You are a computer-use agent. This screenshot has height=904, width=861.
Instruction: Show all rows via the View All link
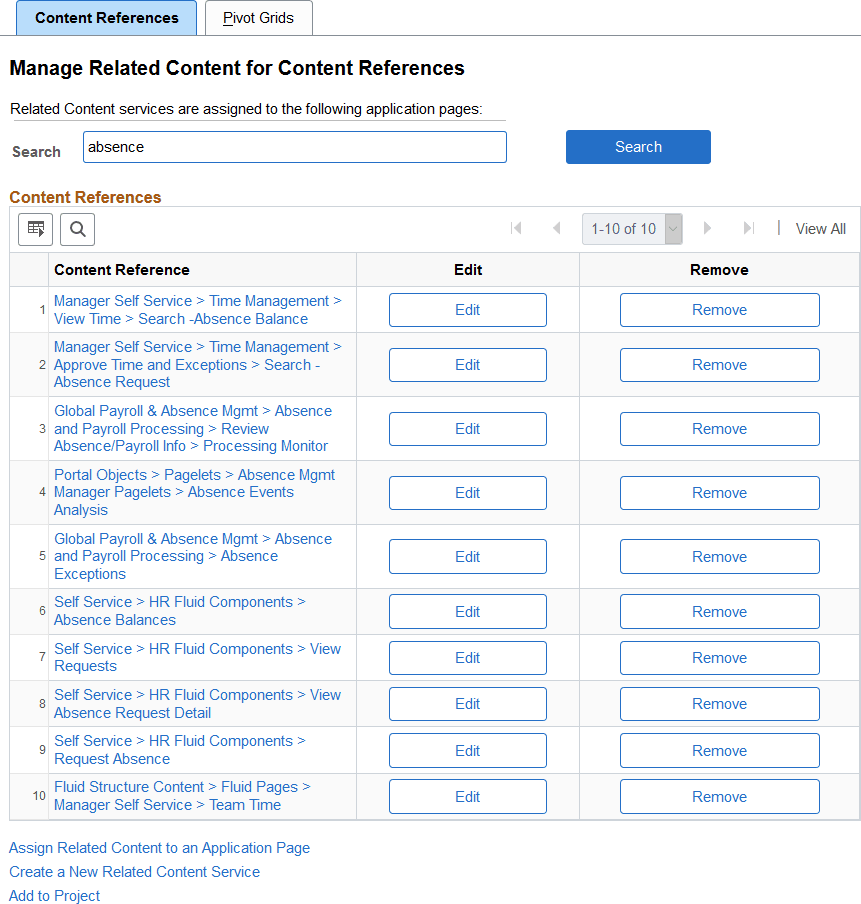[820, 228]
